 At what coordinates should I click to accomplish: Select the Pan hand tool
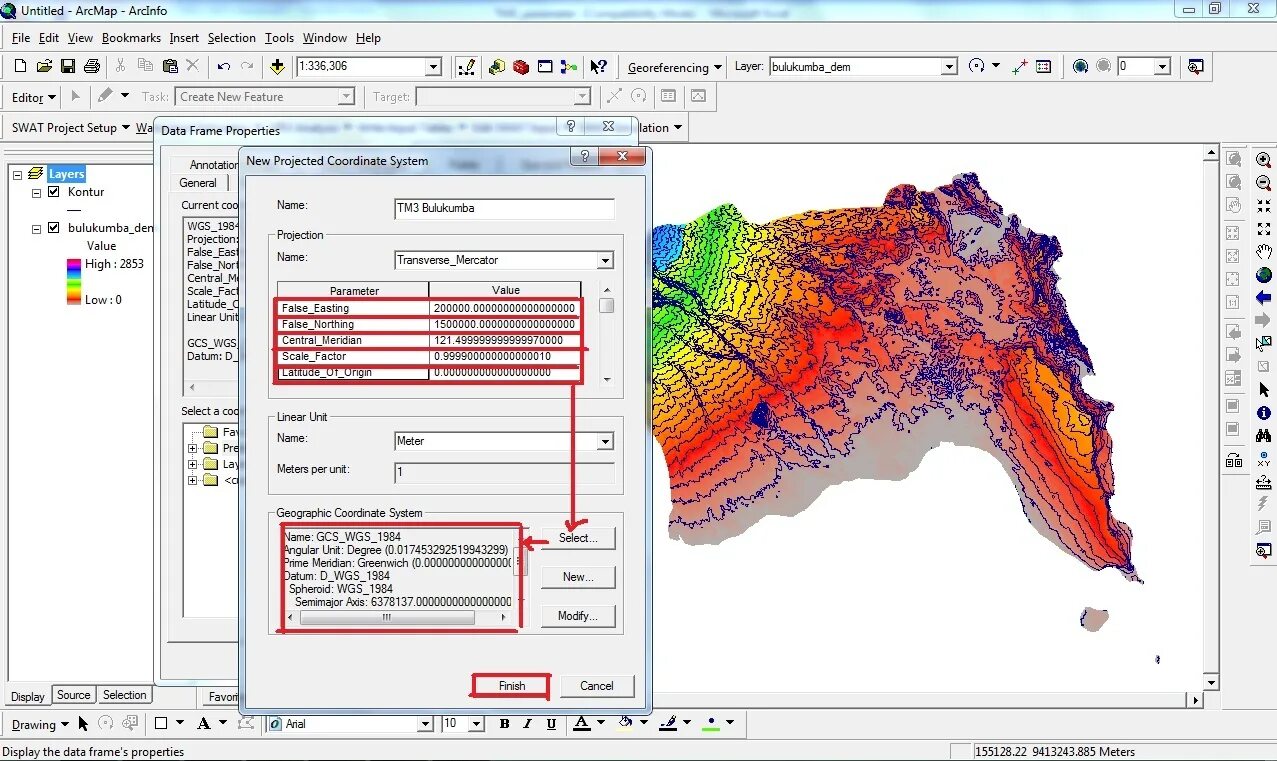coord(1263,252)
